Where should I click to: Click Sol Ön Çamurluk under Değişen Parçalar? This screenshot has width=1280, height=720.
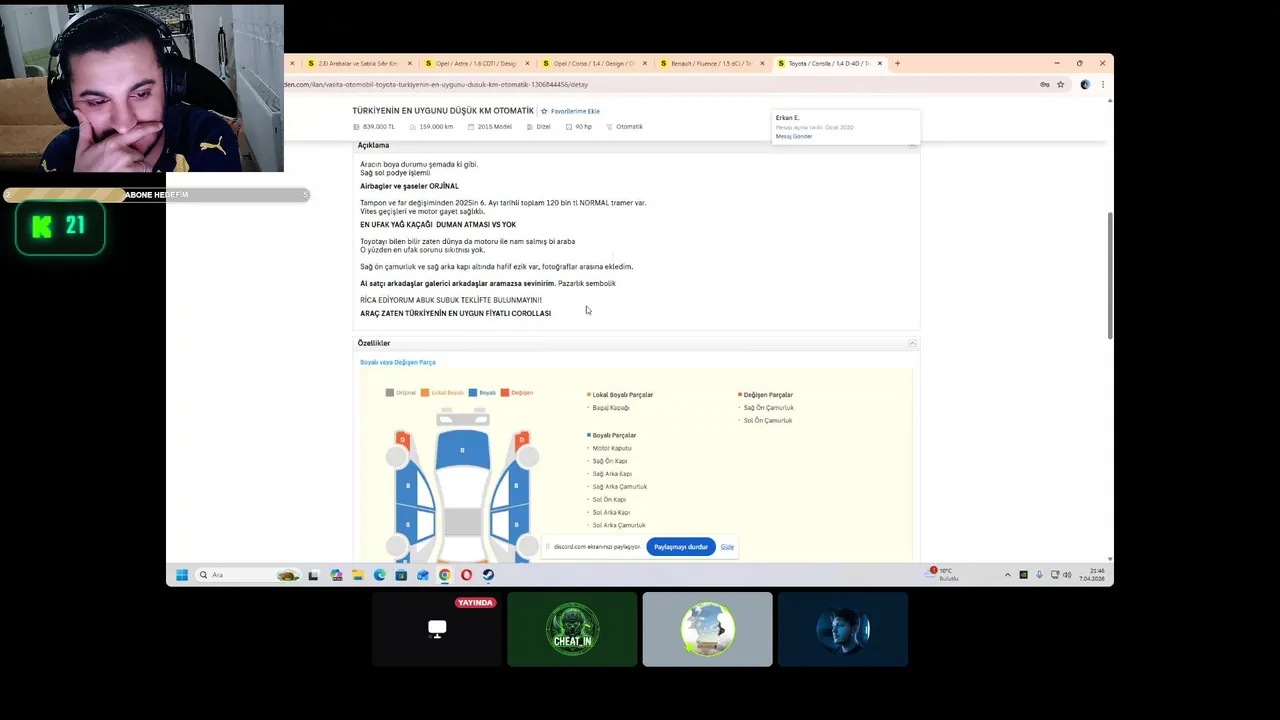point(768,420)
